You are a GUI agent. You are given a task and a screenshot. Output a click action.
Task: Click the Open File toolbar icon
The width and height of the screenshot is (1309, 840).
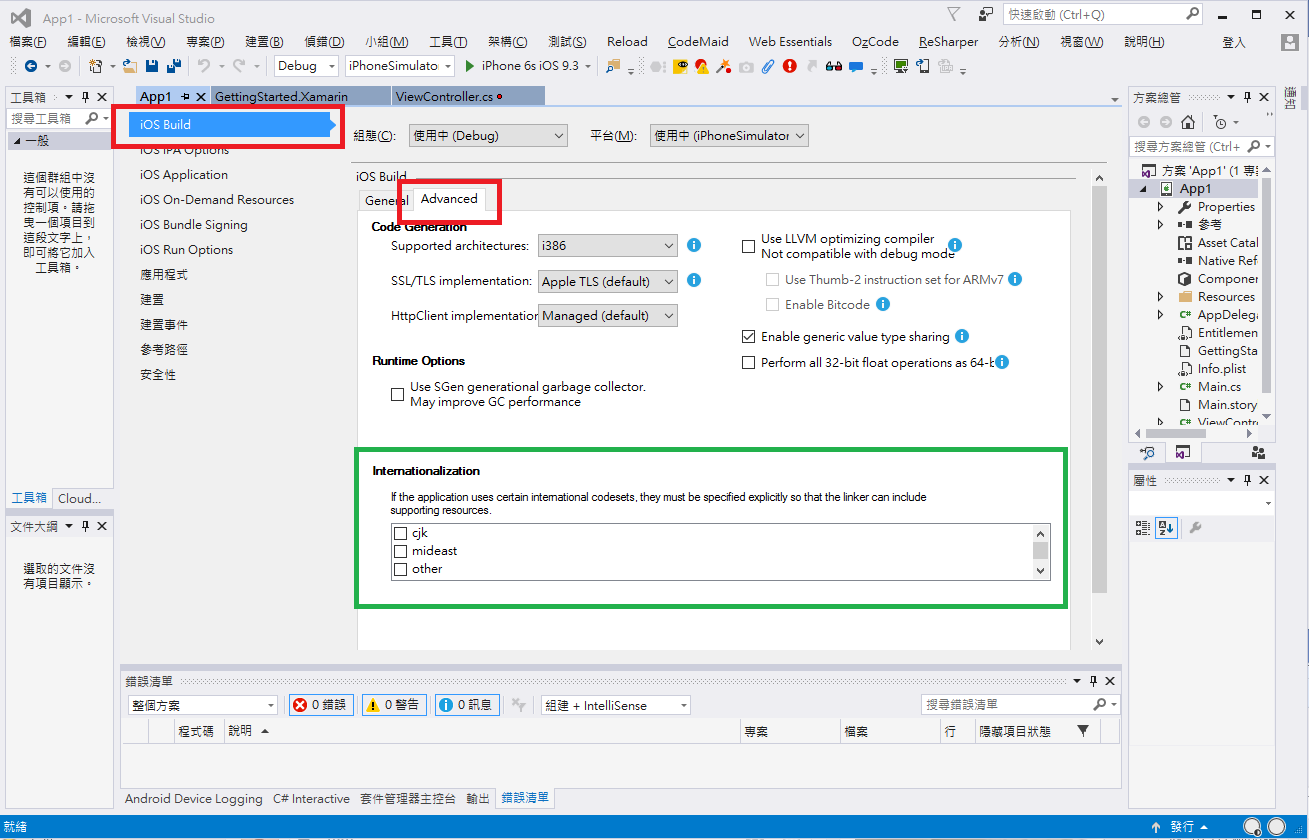130,66
